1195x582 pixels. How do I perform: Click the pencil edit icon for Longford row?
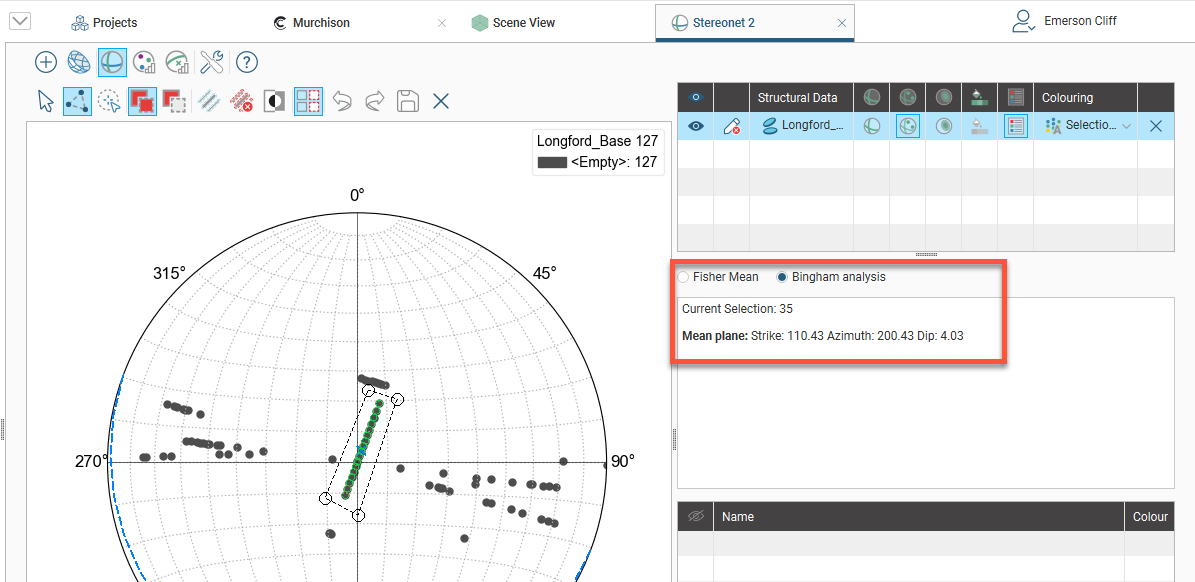(x=731, y=126)
